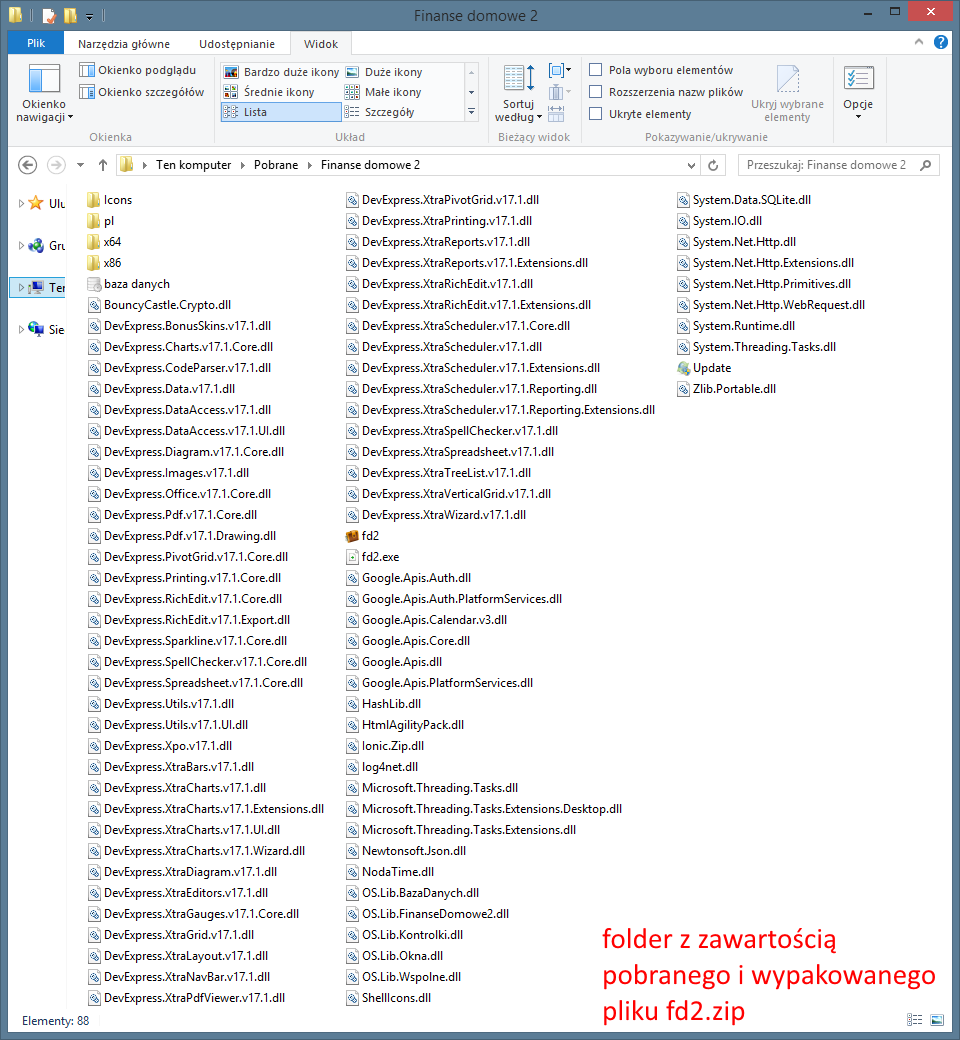Click the refresh icon in address bar
This screenshot has width=960, height=1040.
pyautogui.click(x=714, y=165)
